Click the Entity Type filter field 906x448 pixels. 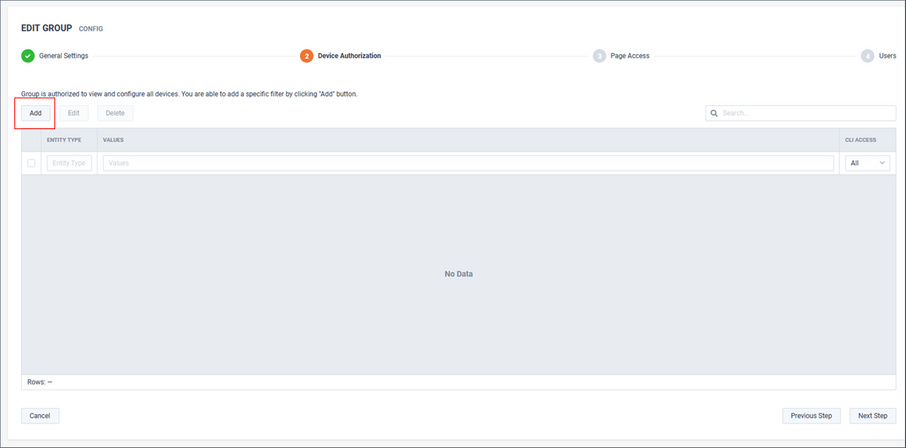tap(69, 163)
